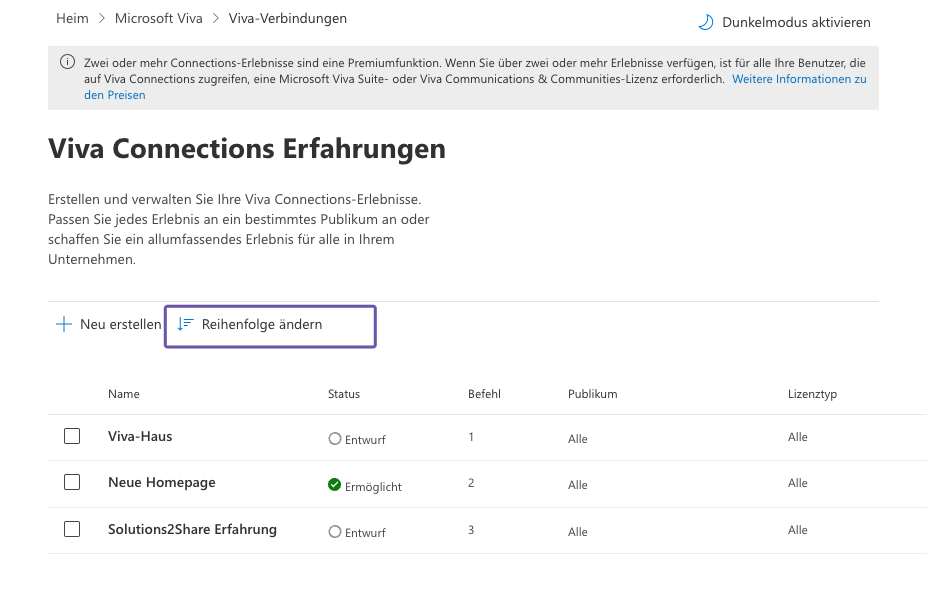Open Microsoft Viva breadcrumb link
The height and width of the screenshot is (610, 927).
point(158,18)
